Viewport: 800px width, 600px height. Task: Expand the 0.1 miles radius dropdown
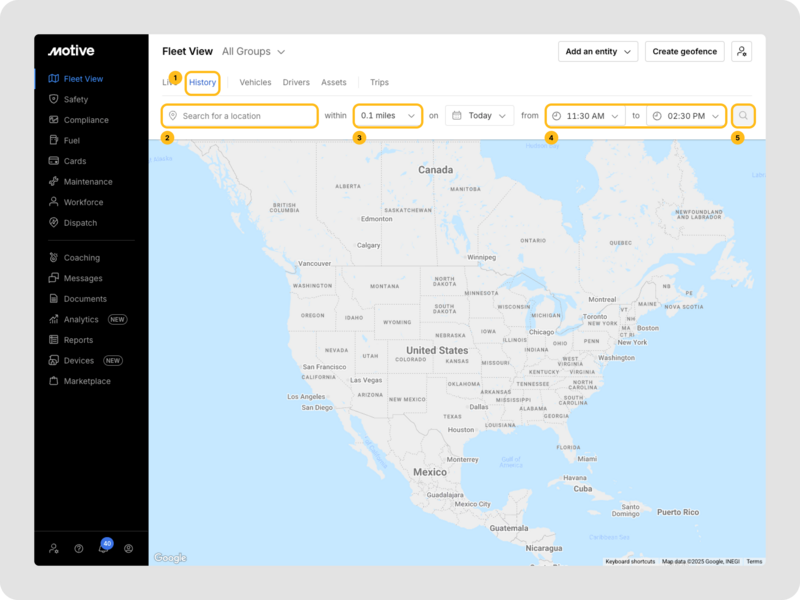point(388,116)
